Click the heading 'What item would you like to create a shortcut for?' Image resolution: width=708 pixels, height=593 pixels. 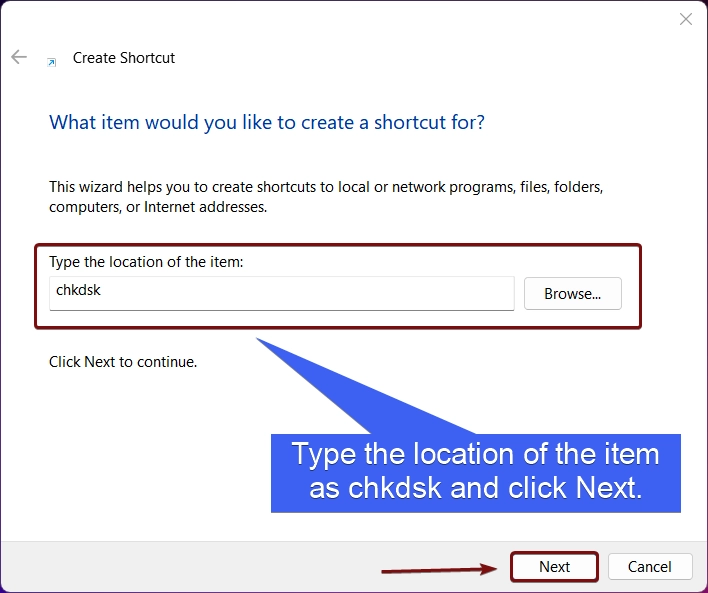pos(267,122)
